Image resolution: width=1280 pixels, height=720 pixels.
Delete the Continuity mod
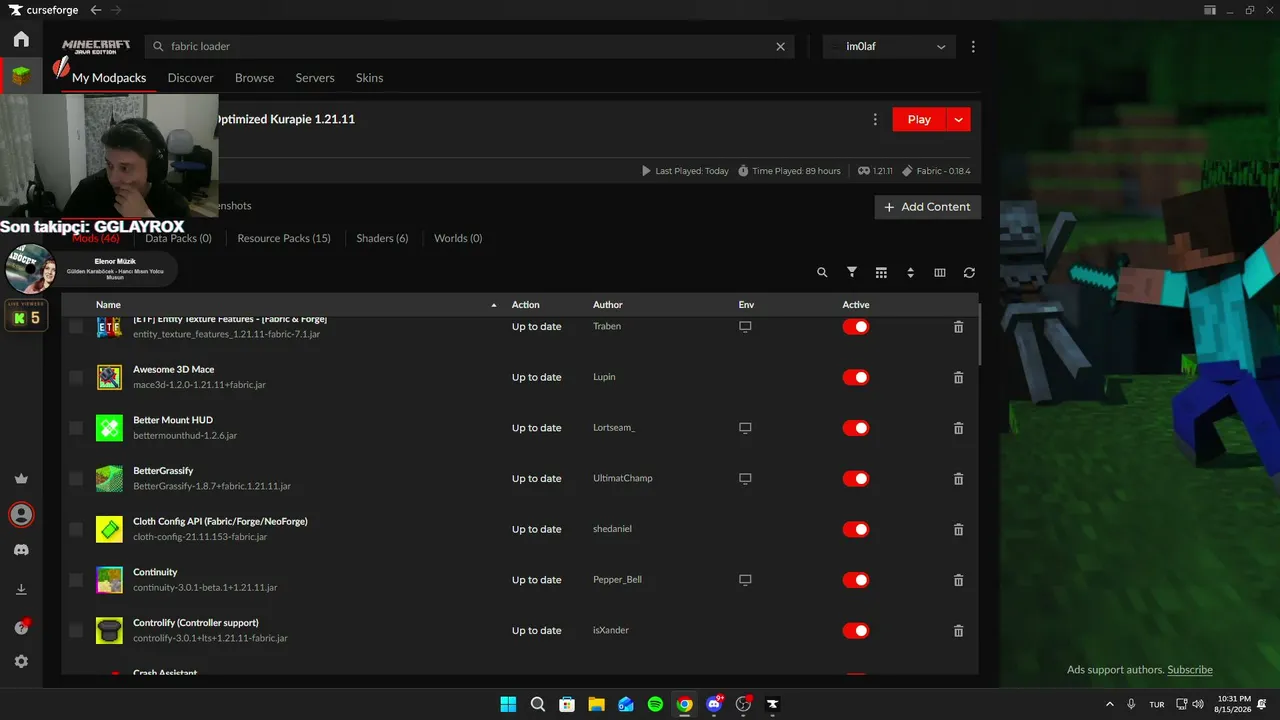coord(958,580)
